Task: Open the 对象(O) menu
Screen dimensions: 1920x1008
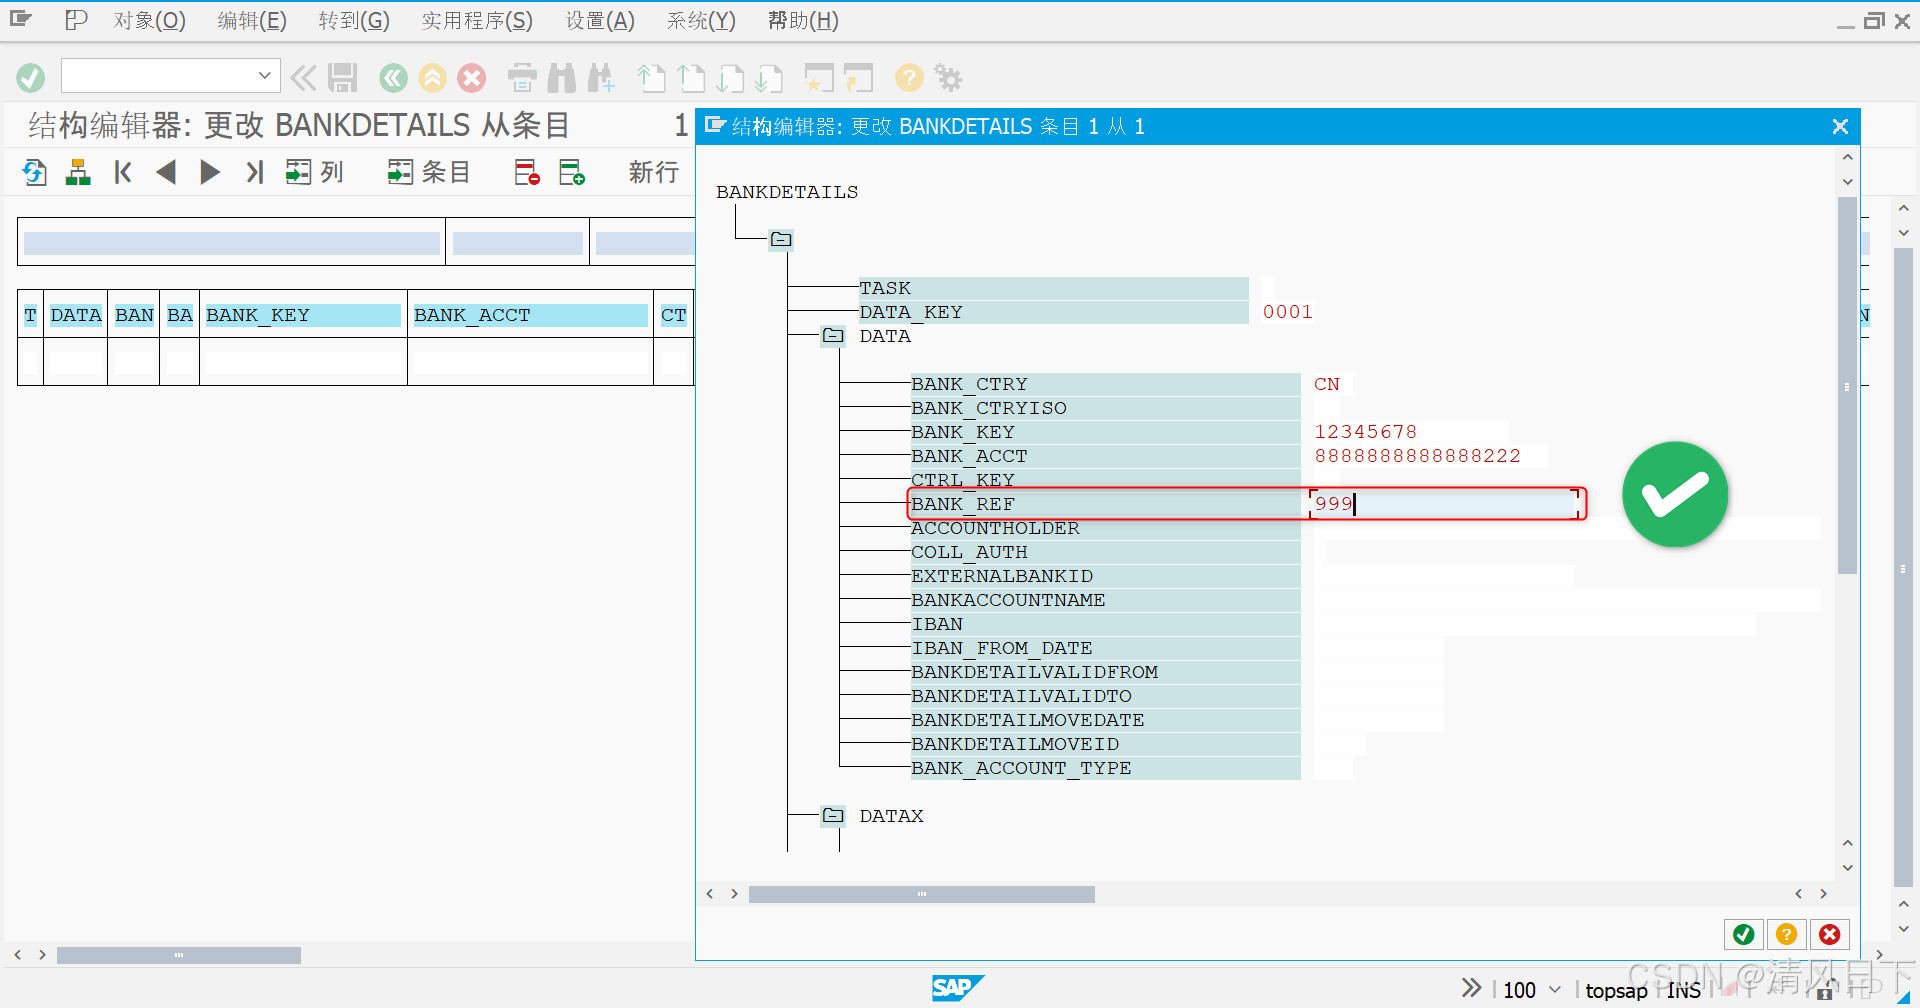Action: 150,20
